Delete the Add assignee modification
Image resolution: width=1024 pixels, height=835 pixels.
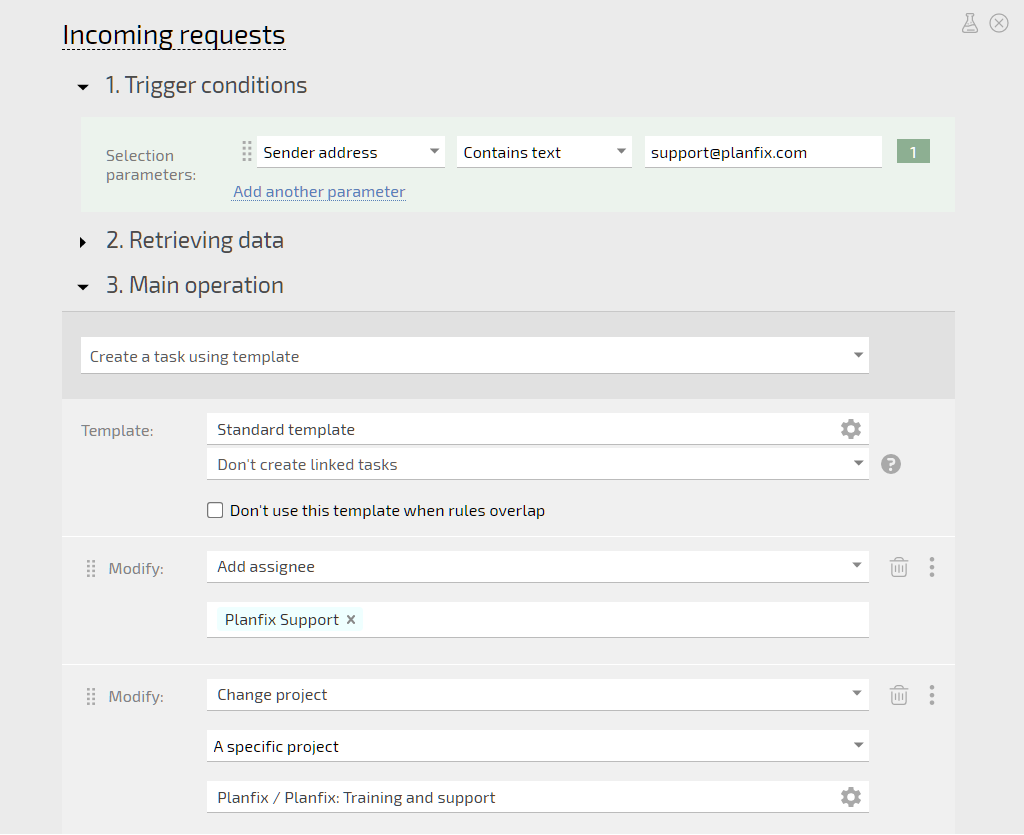click(899, 567)
